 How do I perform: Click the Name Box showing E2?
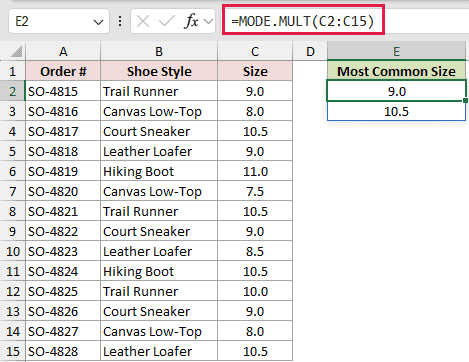coord(59,22)
